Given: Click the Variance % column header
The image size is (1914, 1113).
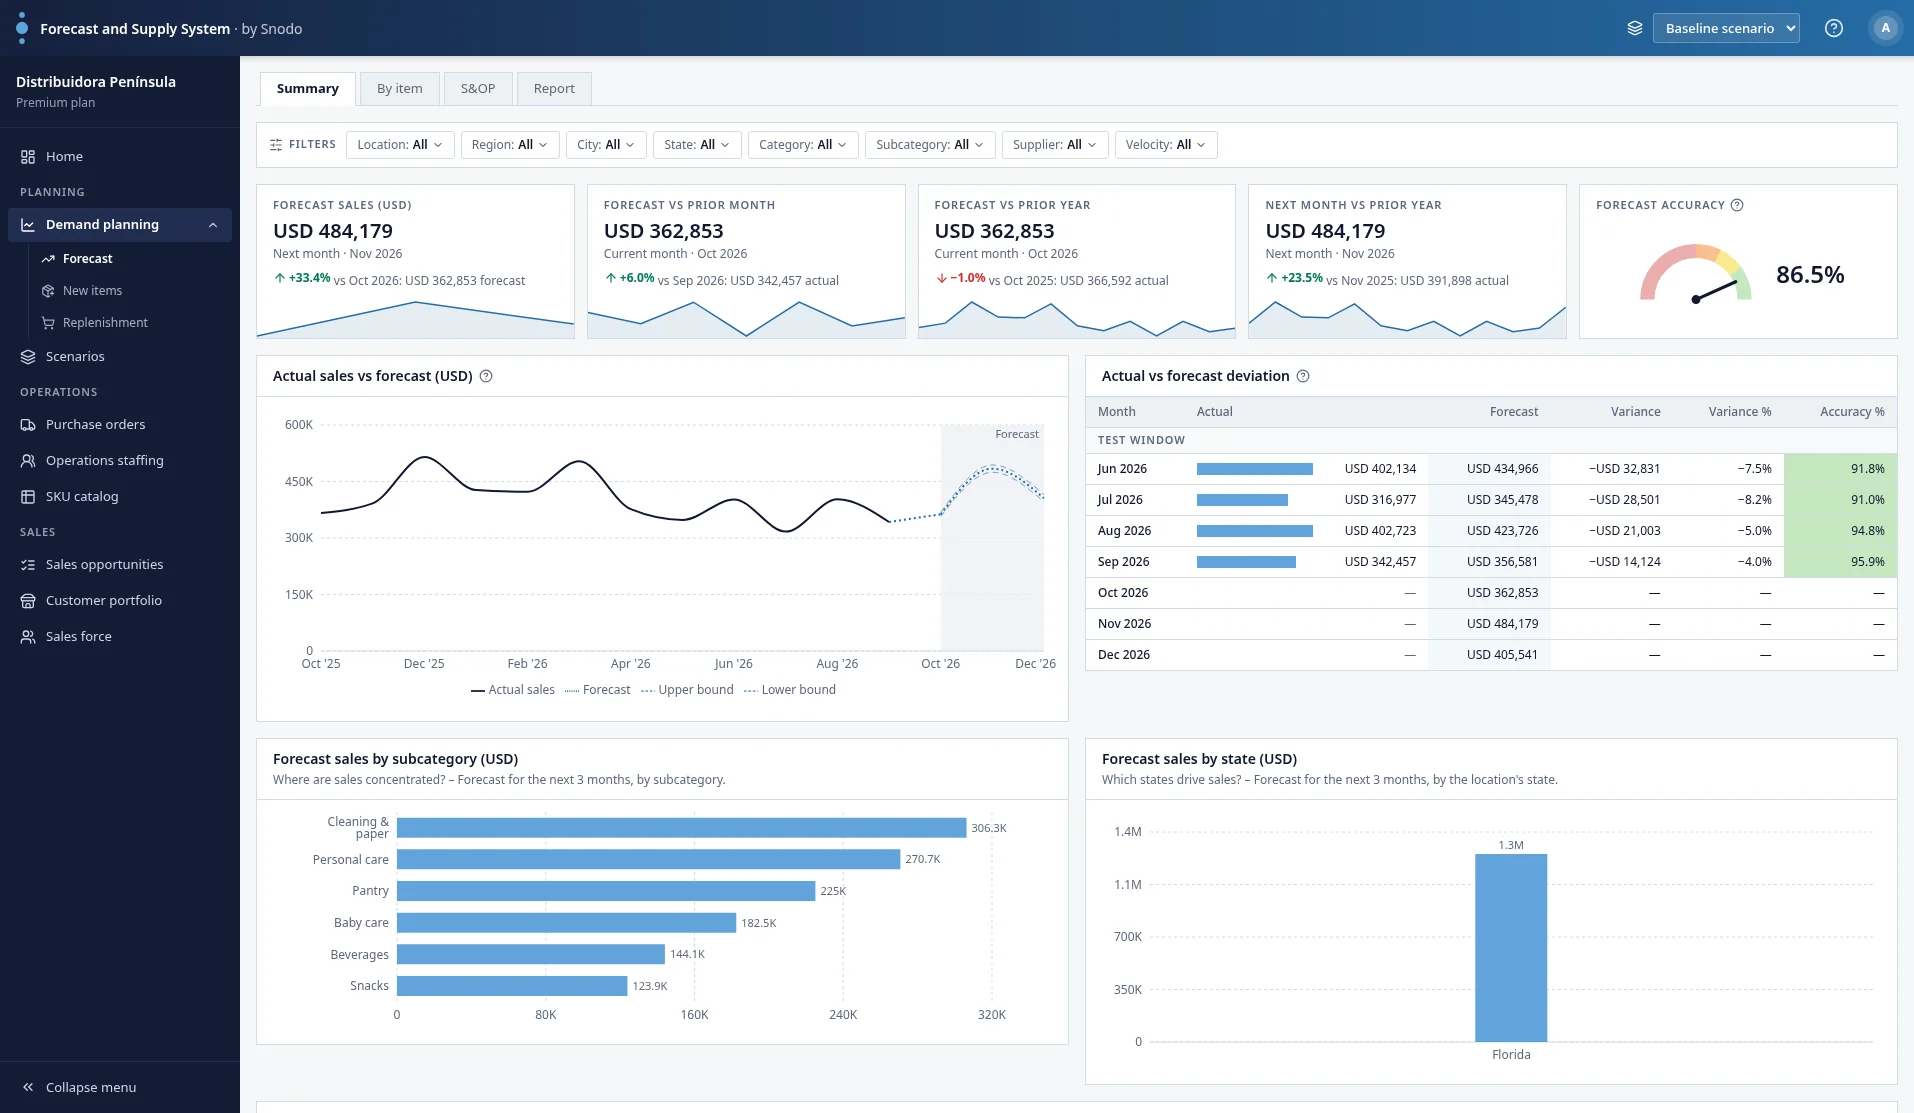Looking at the screenshot, I should click(1740, 412).
